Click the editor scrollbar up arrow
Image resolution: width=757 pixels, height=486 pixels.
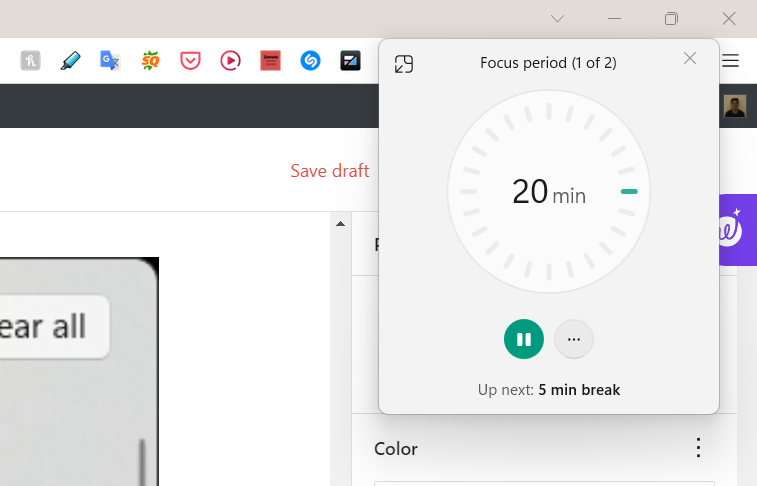pos(340,223)
